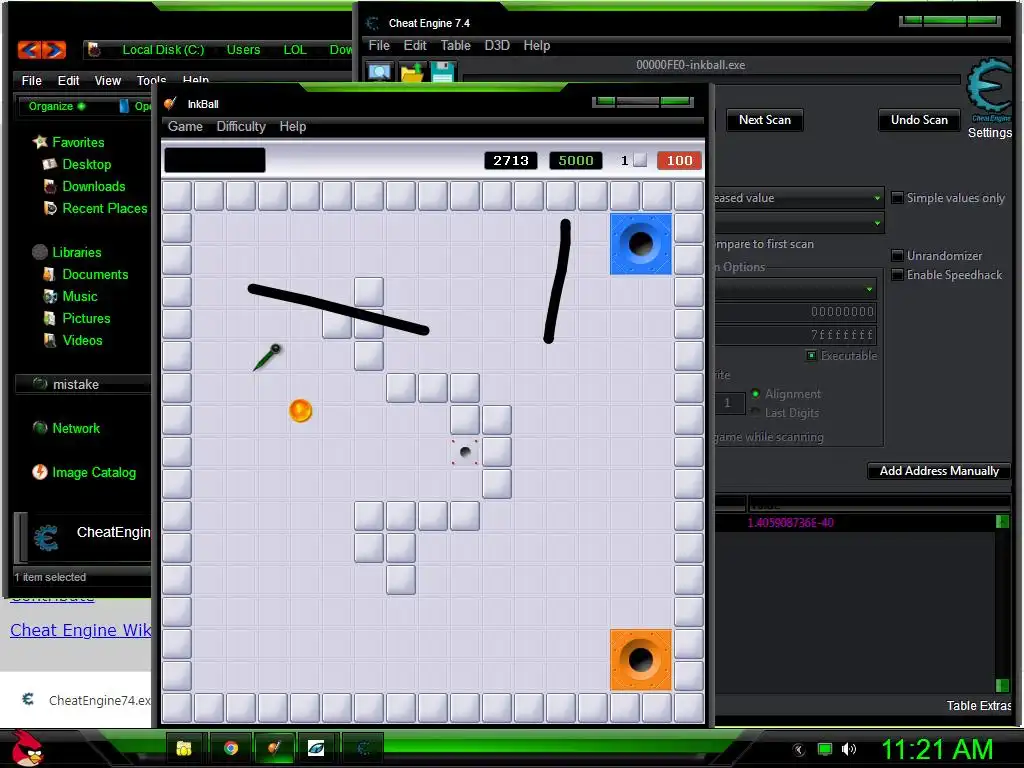This screenshot has width=1024, height=768.
Task: Click Cheat Engine open process icon
Action: coord(379,71)
